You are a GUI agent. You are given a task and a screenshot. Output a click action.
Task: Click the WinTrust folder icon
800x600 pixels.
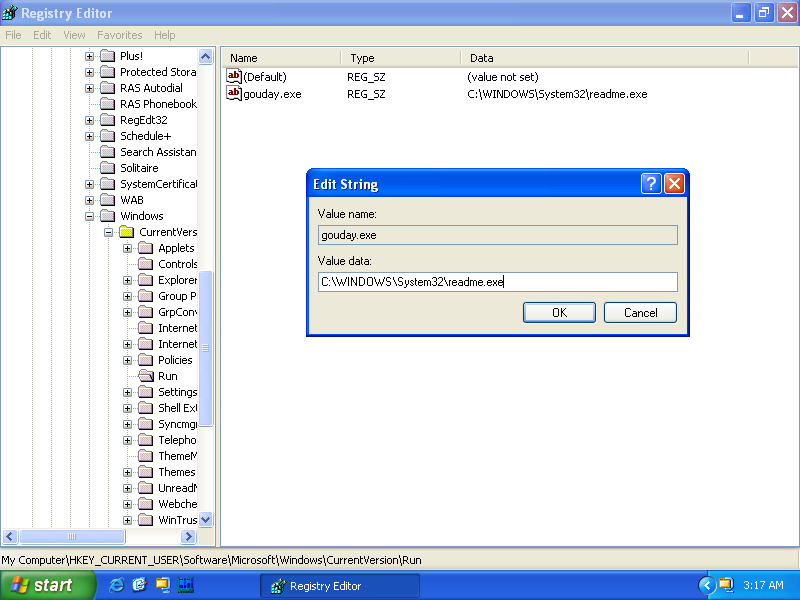[x=146, y=520]
